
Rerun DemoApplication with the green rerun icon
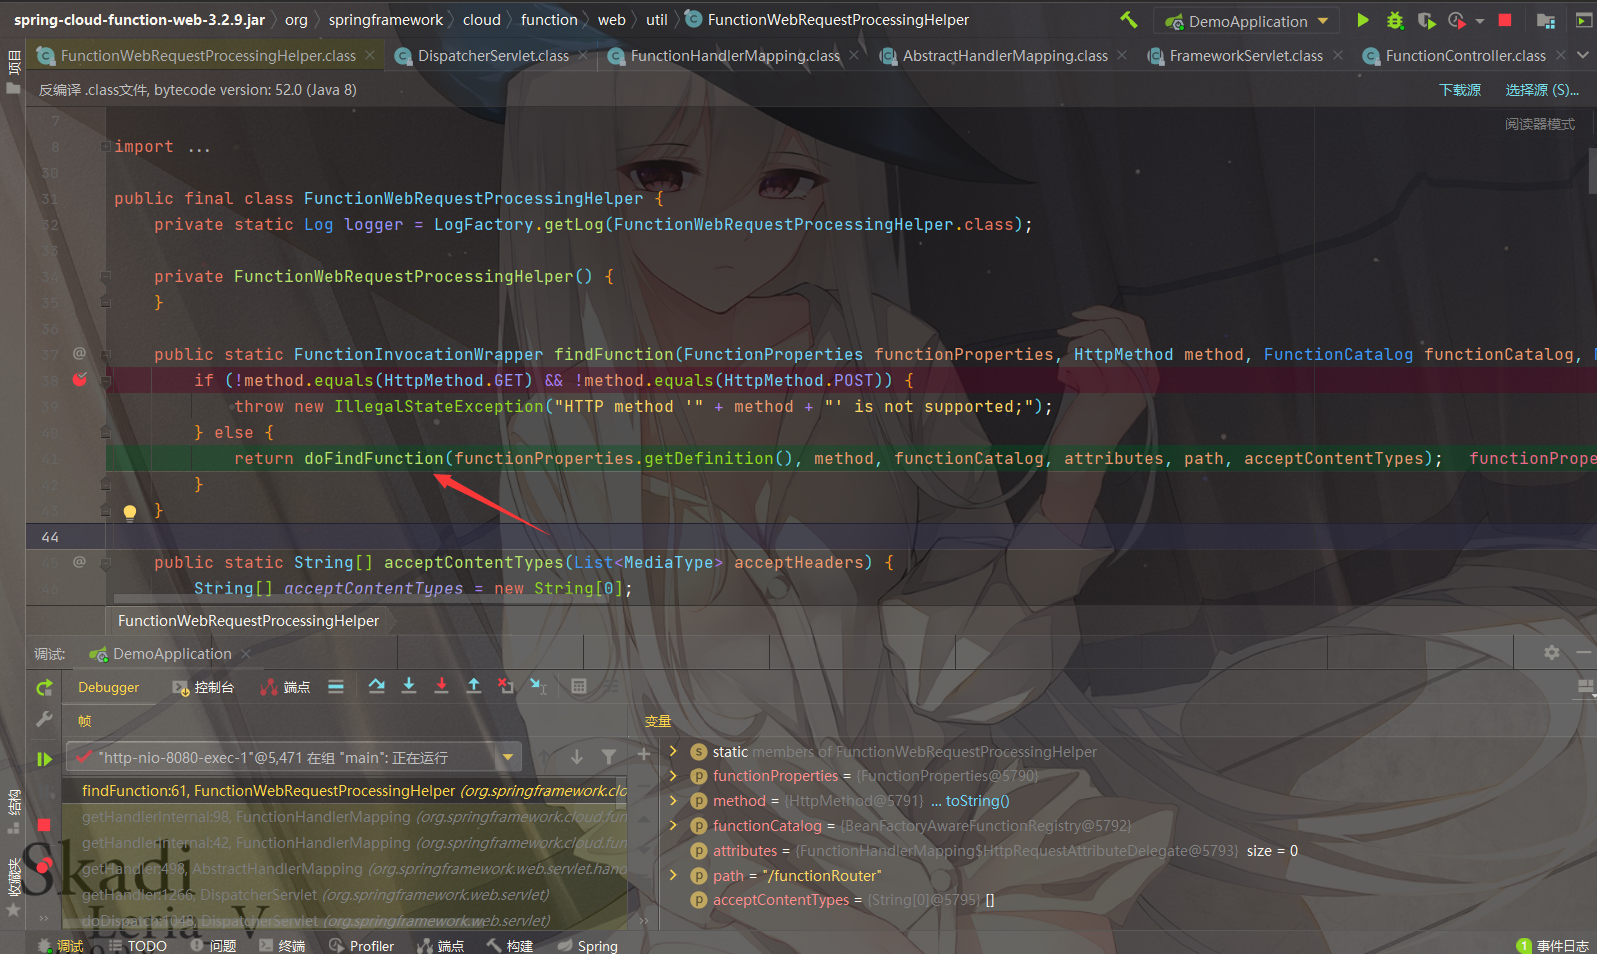(44, 687)
